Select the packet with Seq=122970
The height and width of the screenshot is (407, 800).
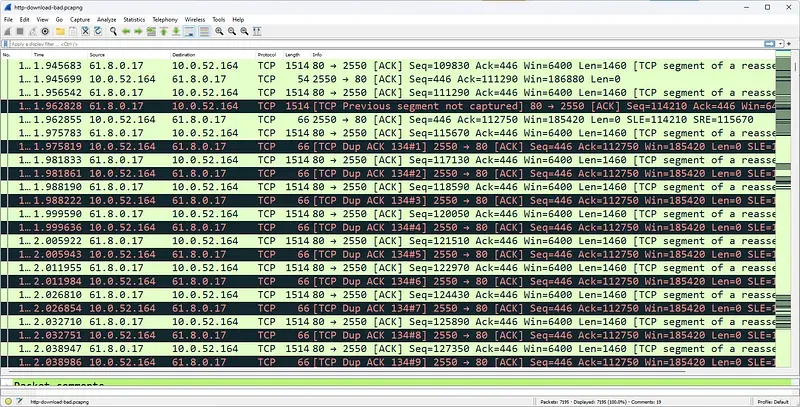[388, 268]
